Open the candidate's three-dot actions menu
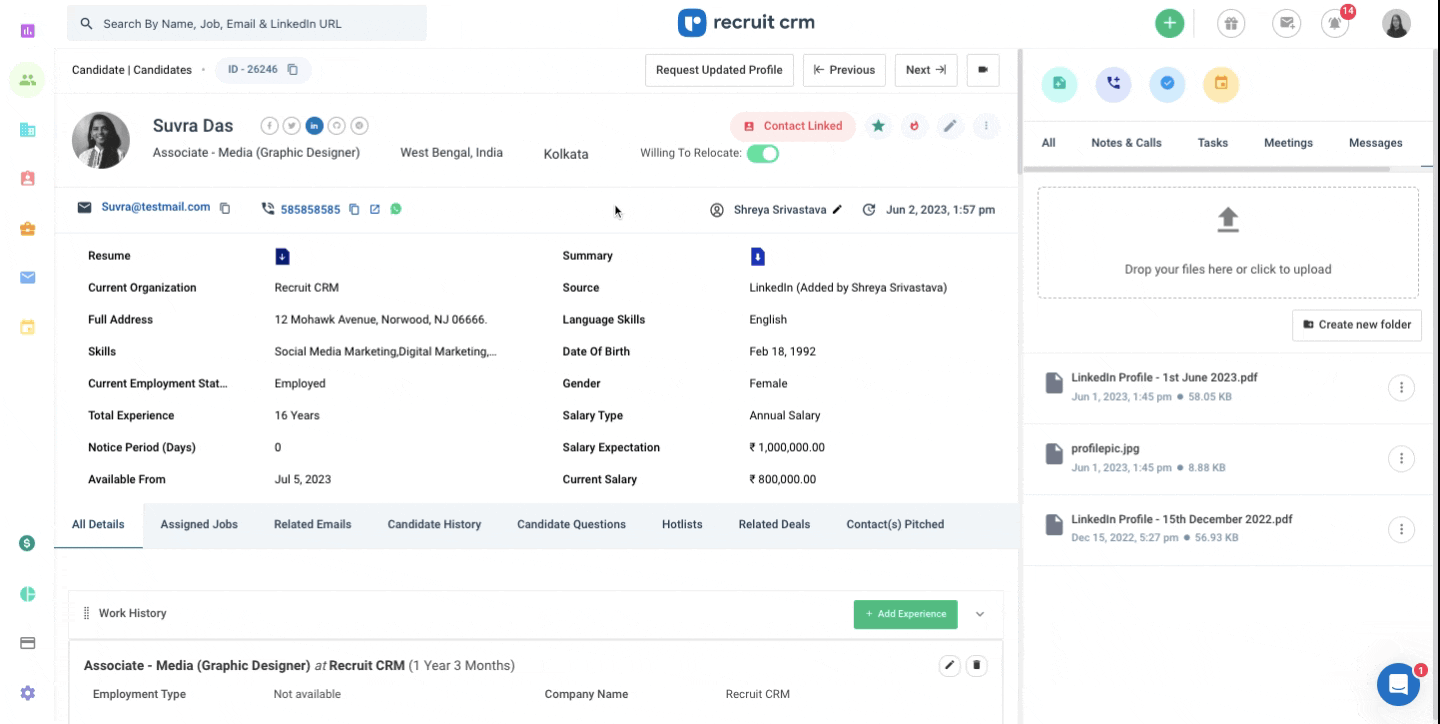The image size is (1440, 724). point(986,125)
